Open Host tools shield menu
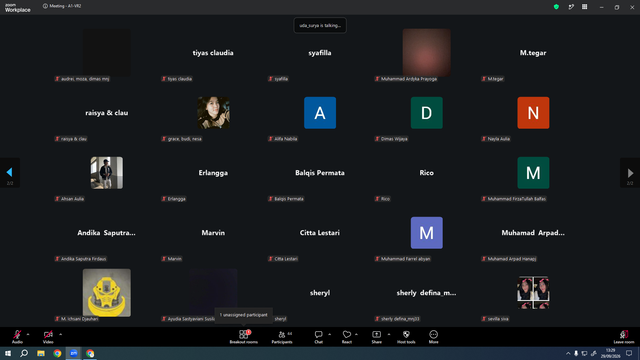This screenshot has height=360, width=640. [406, 337]
